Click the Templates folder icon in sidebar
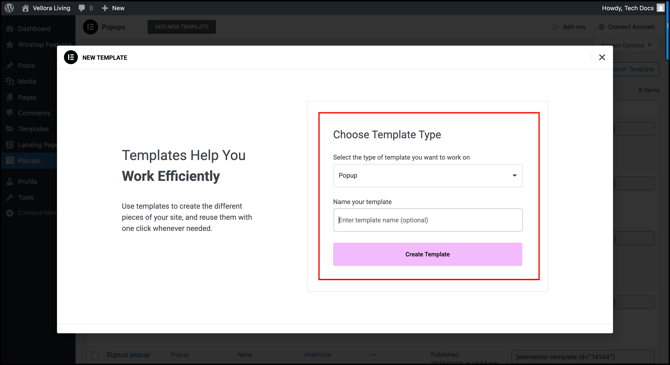Image resolution: width=670 pixels, height=365 pixels. click(9, 129)
